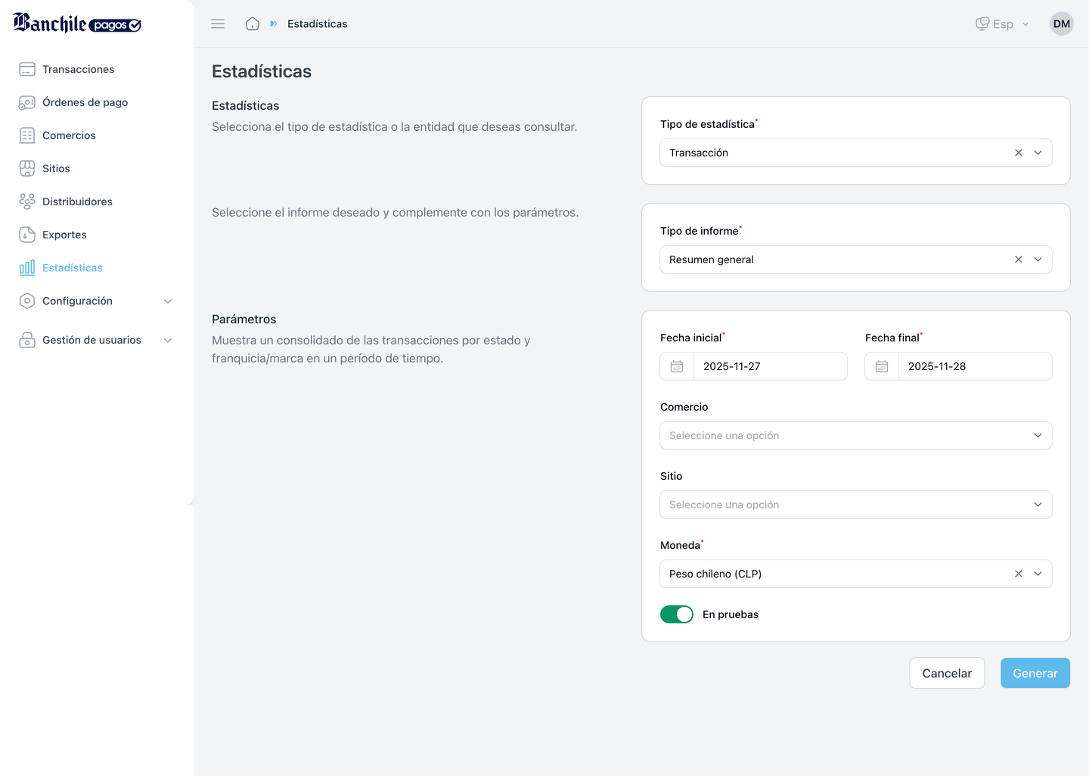Screen dimensions: 1090x776
Task: Click the Comercios sidebar icon
Action: 27,135
